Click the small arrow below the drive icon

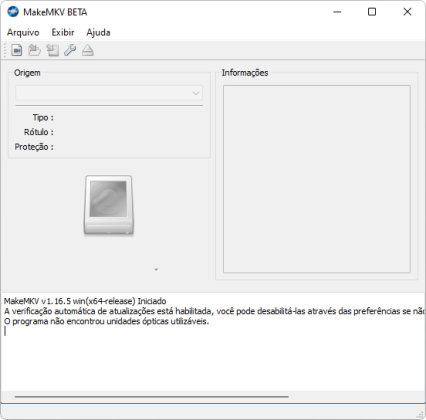pyautogui.click(x=156, y=270)
